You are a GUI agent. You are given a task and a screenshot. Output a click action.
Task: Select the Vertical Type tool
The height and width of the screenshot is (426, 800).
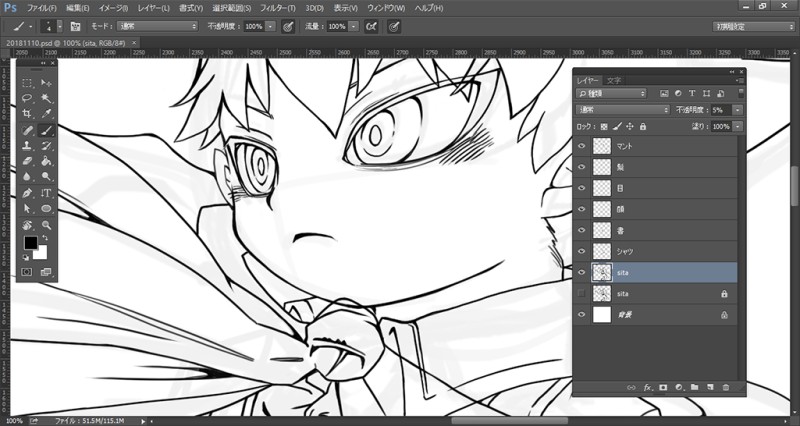click(46, 193)
